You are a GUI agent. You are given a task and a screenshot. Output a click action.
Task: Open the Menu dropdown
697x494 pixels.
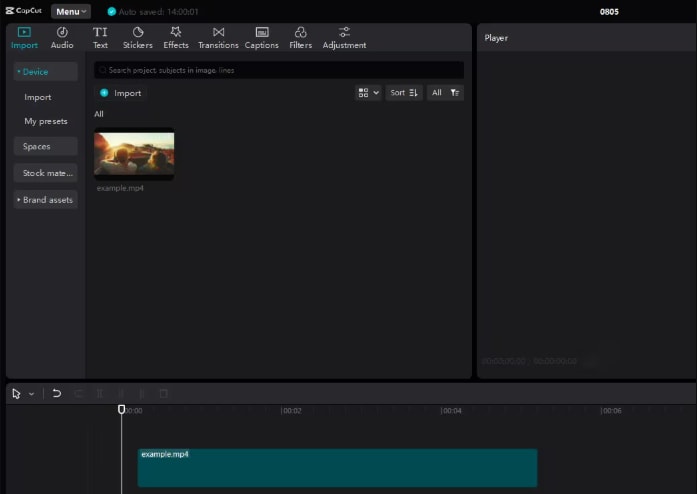tap(71, 12)
